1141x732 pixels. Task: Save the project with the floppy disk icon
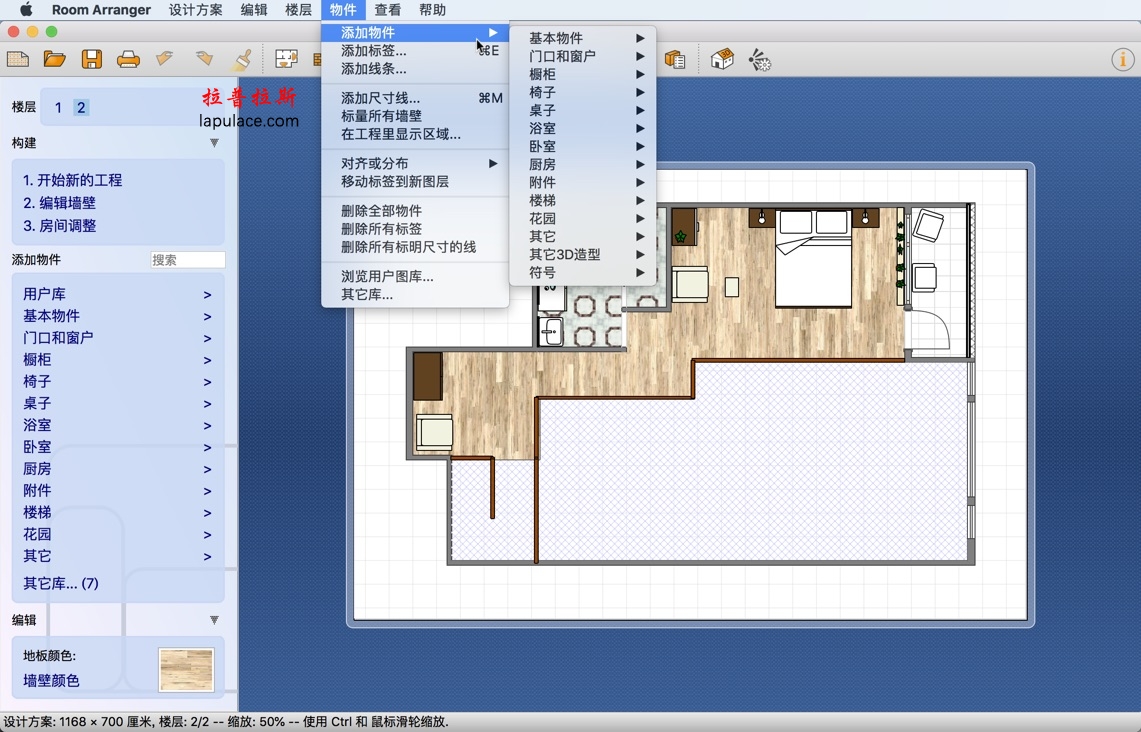pyautogui.click(x=92, y=59)
